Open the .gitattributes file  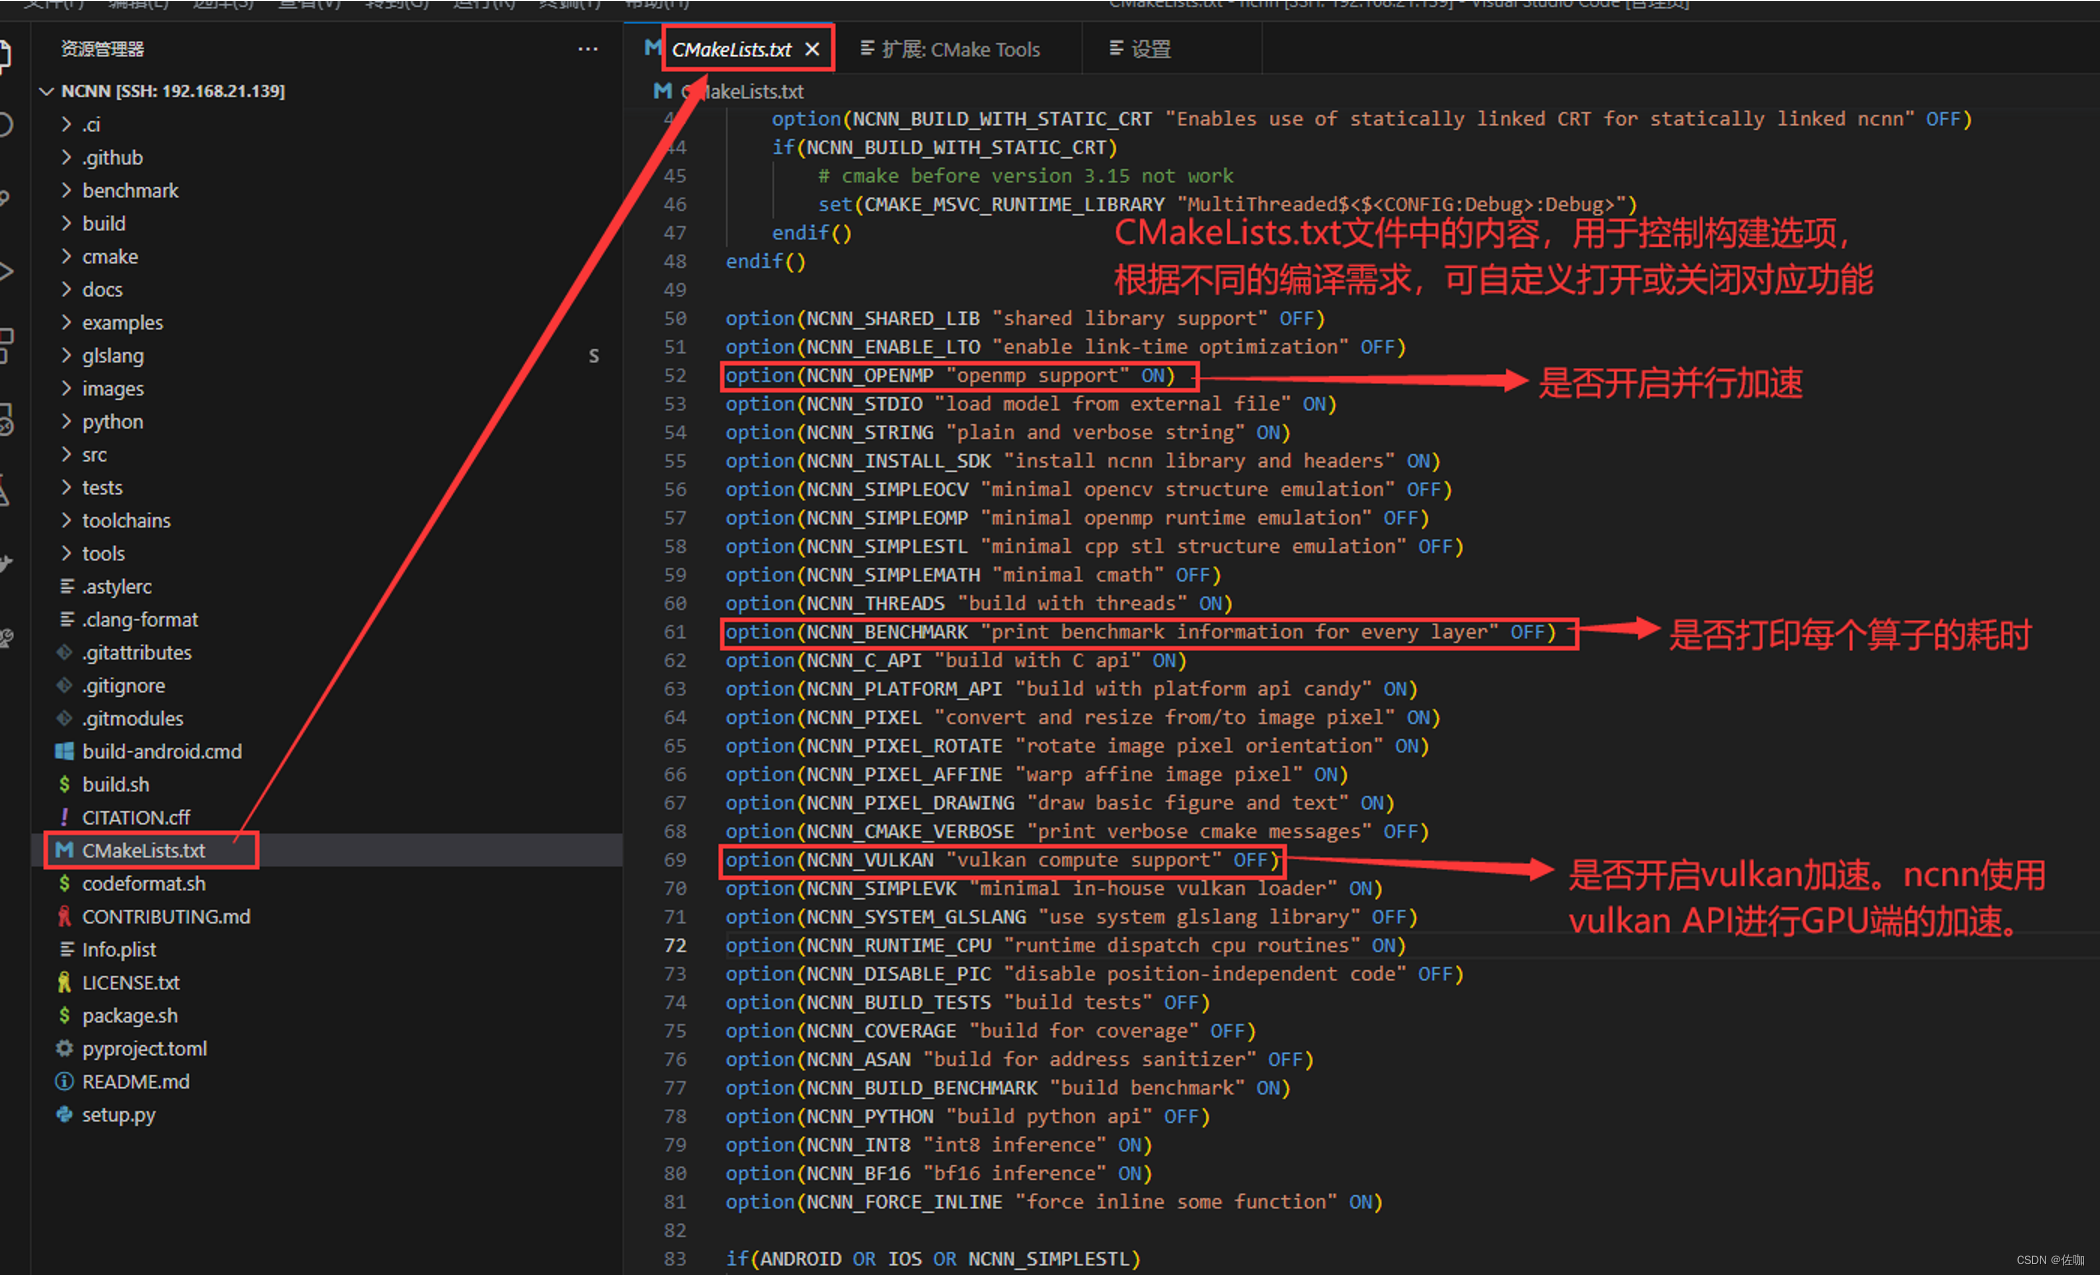tap(136, 652)
